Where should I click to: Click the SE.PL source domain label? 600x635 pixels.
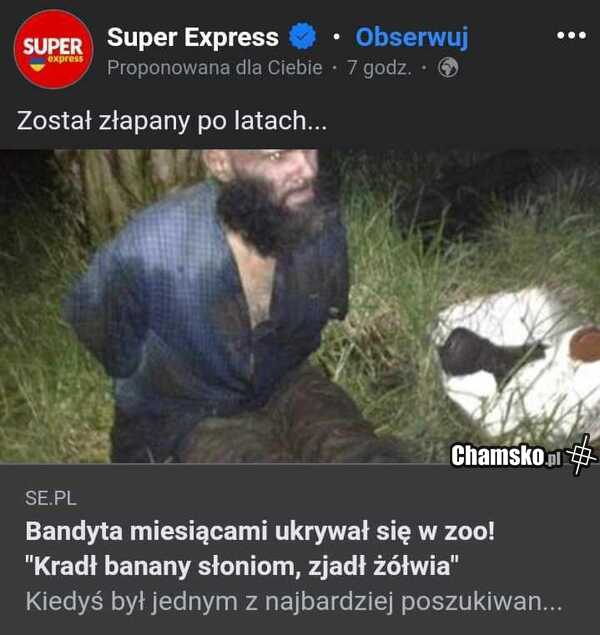51,498
